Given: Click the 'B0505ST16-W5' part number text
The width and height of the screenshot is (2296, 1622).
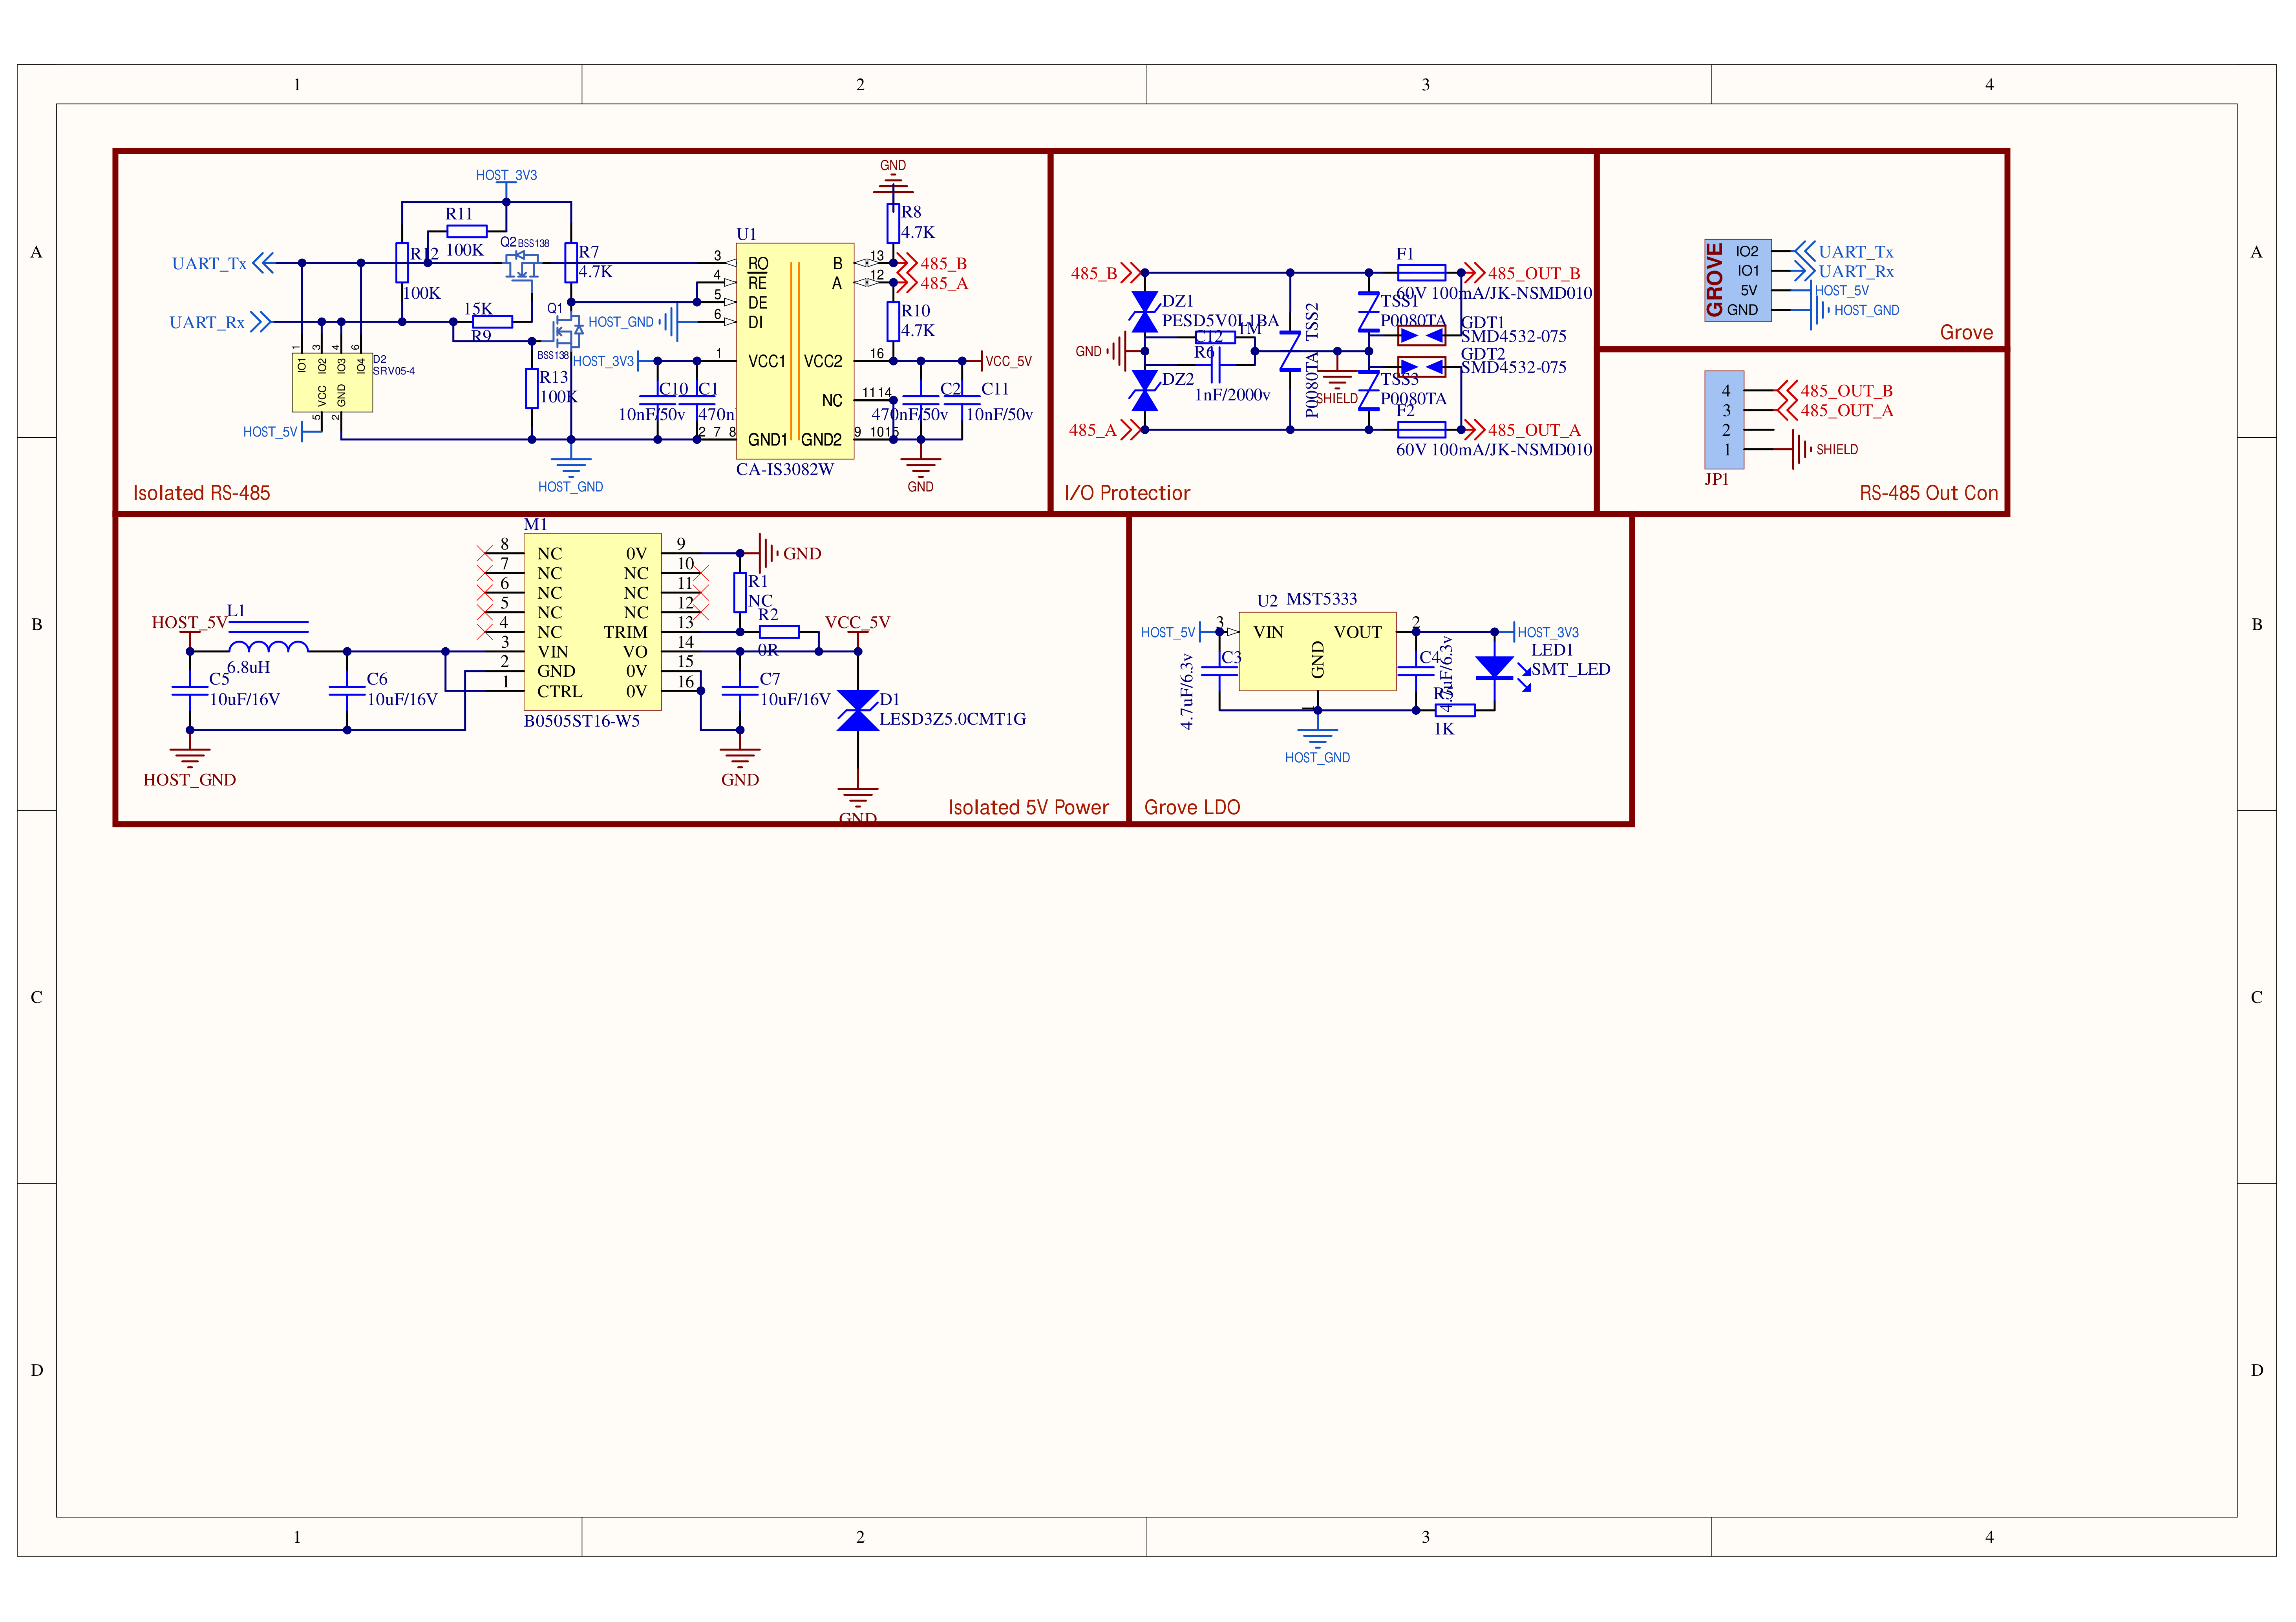Looking at the screenshot, I should pos(582,721).
